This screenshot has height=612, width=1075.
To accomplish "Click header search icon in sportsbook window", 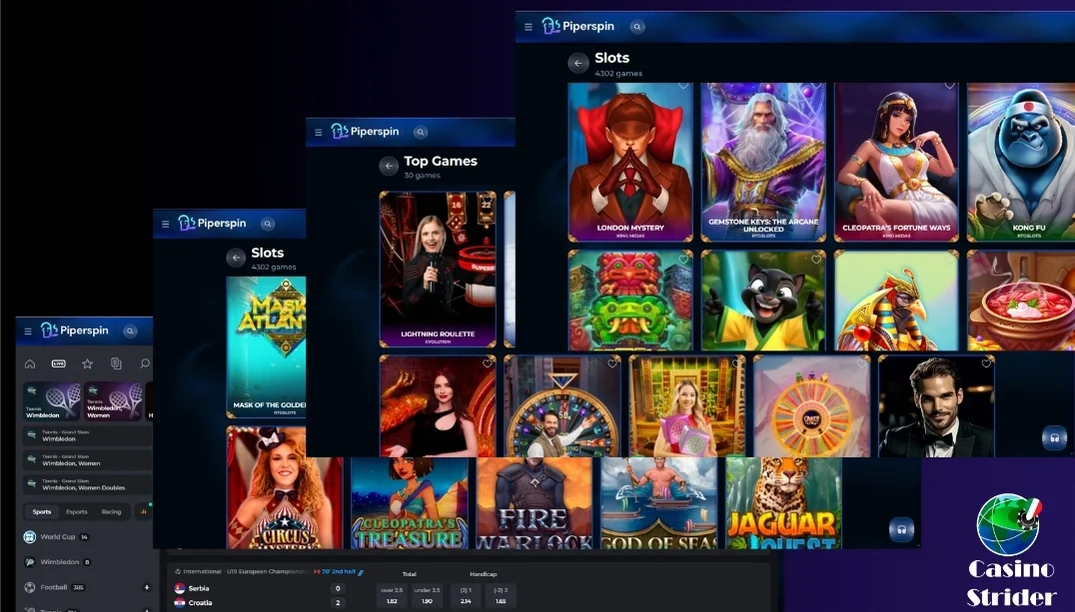I will (x=130, y=331).
